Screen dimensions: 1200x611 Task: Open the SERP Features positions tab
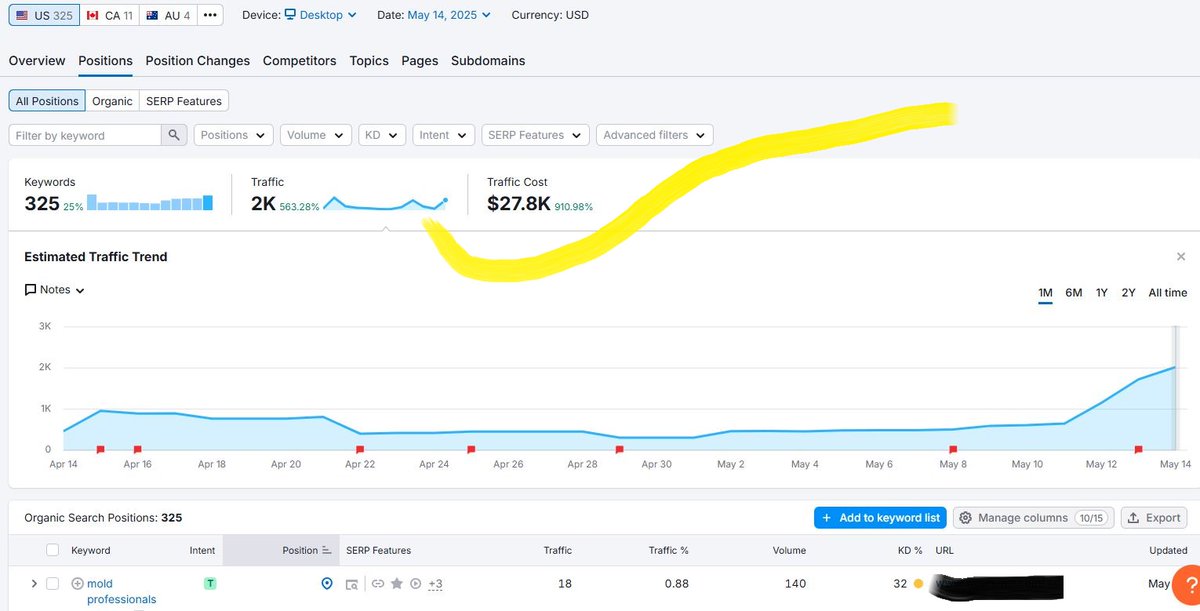pos(184,100)
